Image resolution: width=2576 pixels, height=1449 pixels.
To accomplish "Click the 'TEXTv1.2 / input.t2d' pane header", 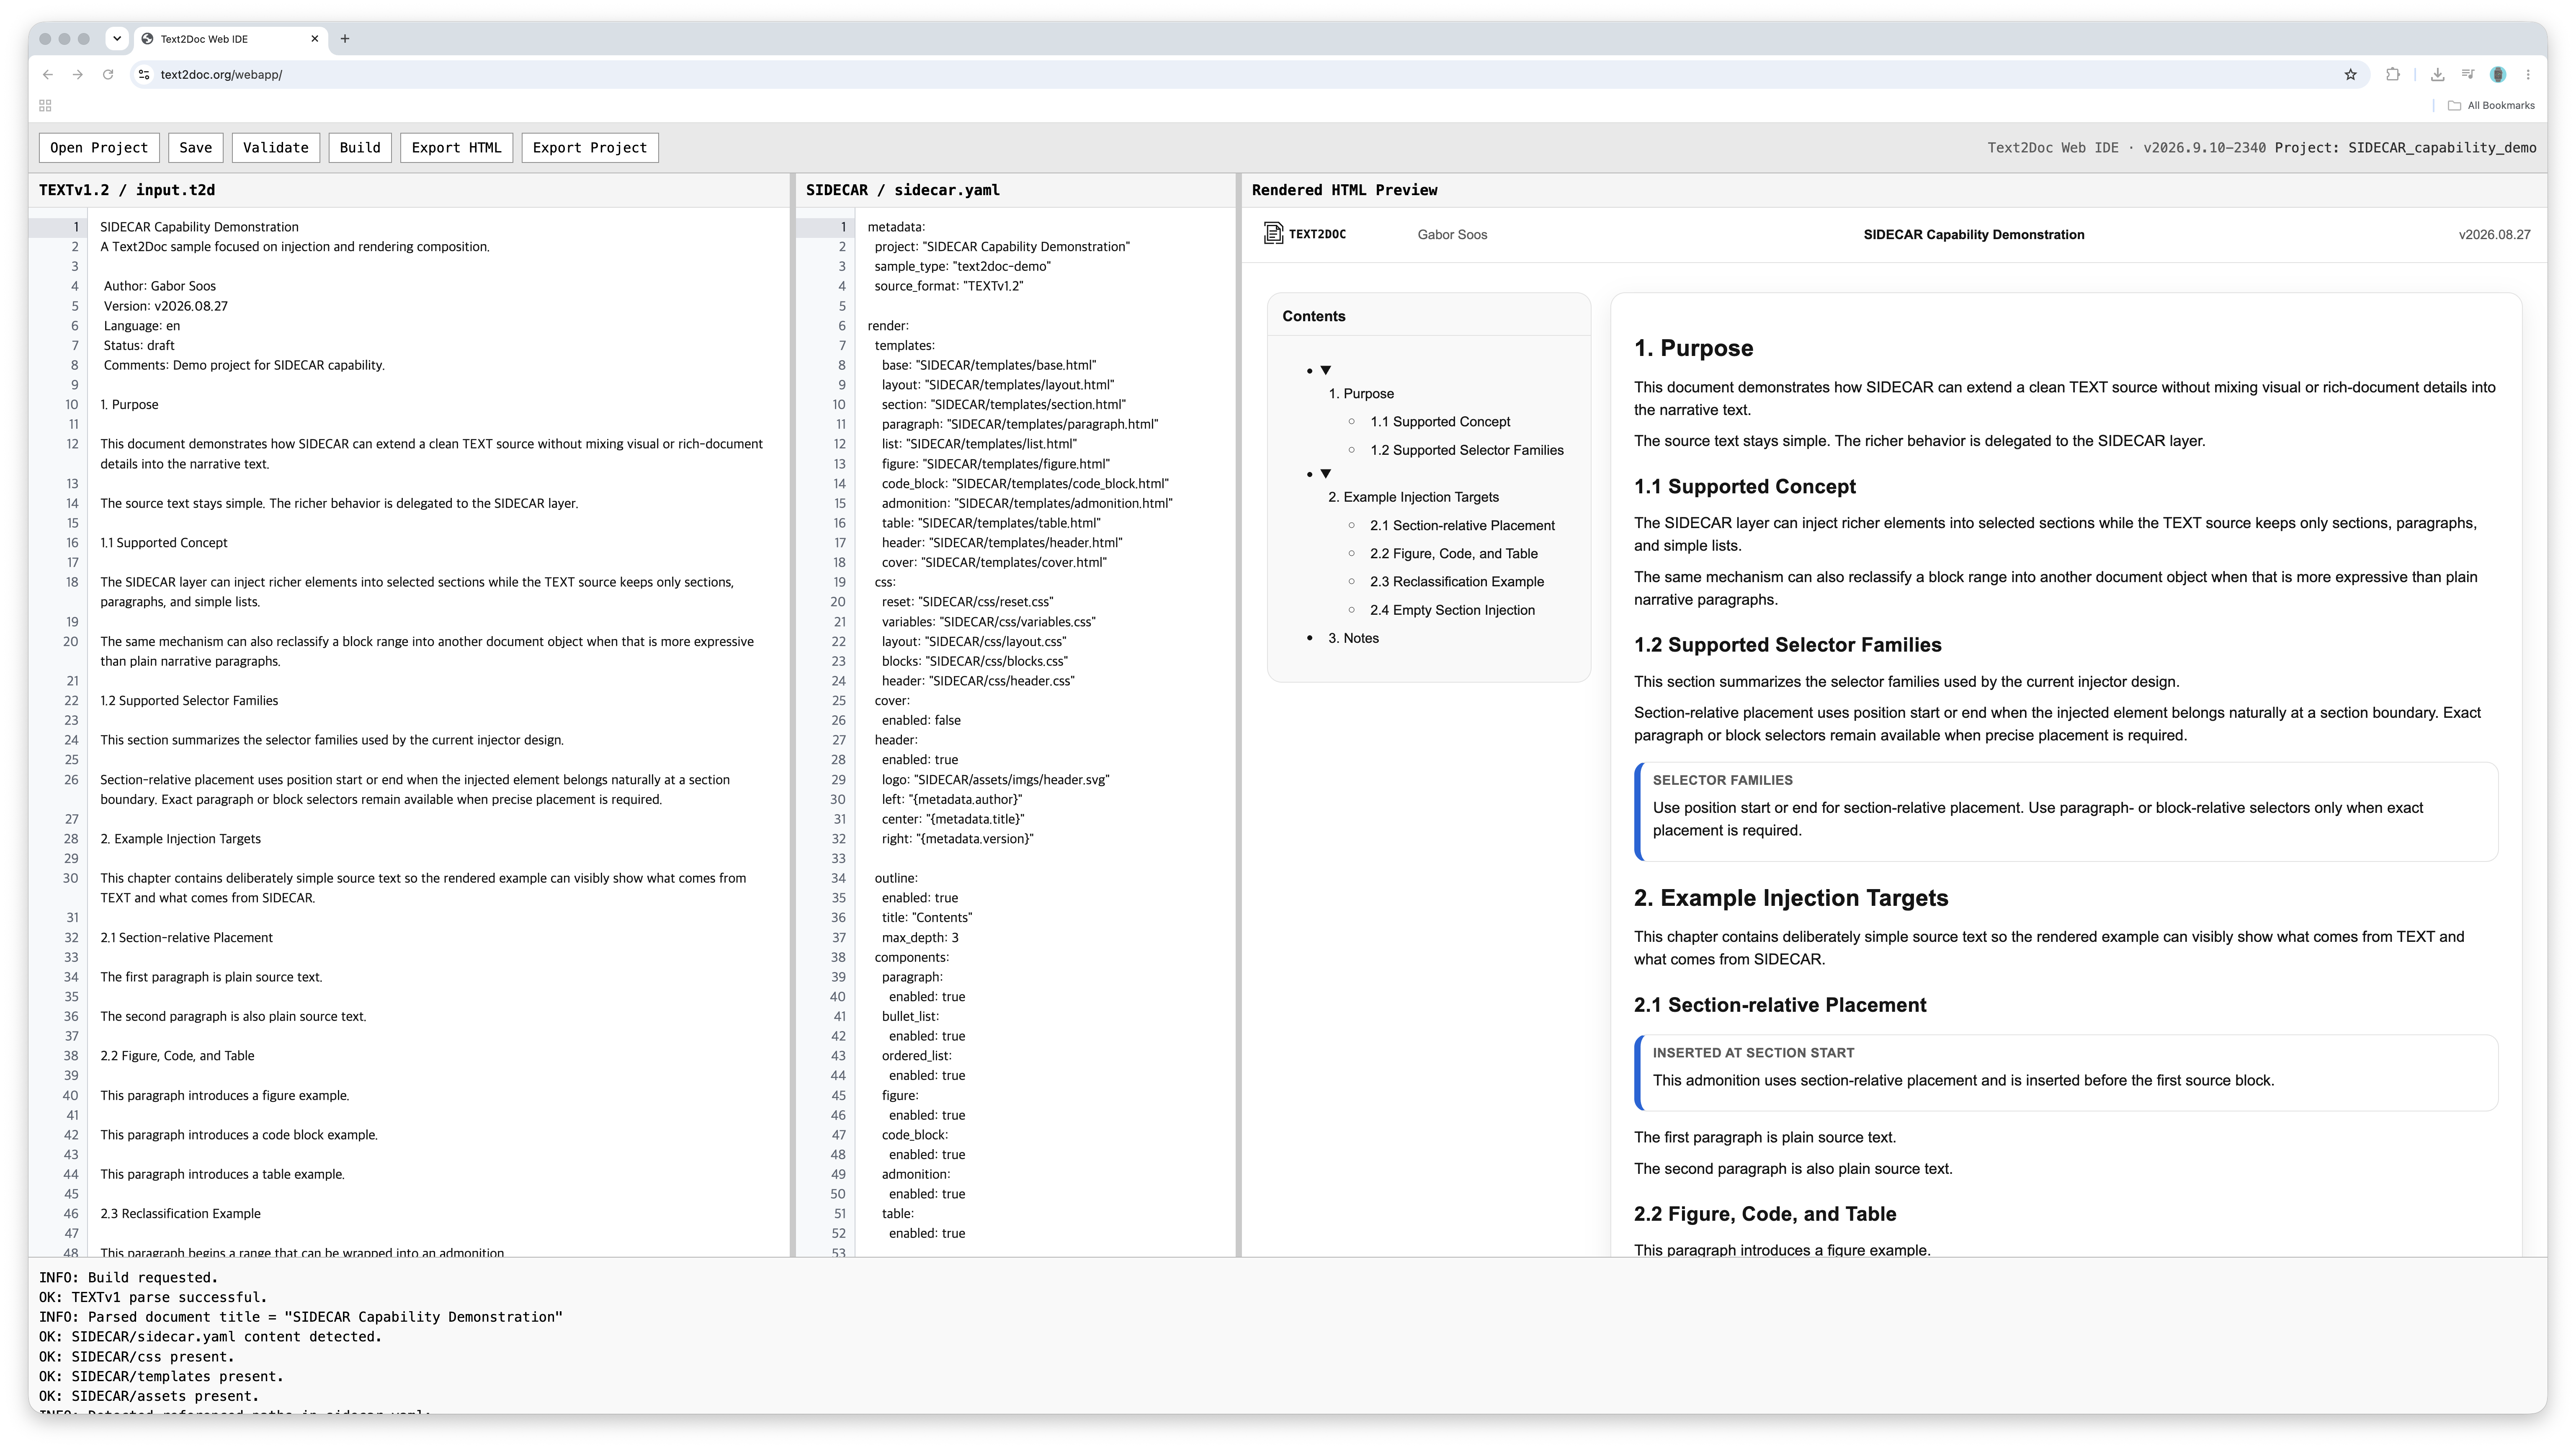I will point(127,190).
